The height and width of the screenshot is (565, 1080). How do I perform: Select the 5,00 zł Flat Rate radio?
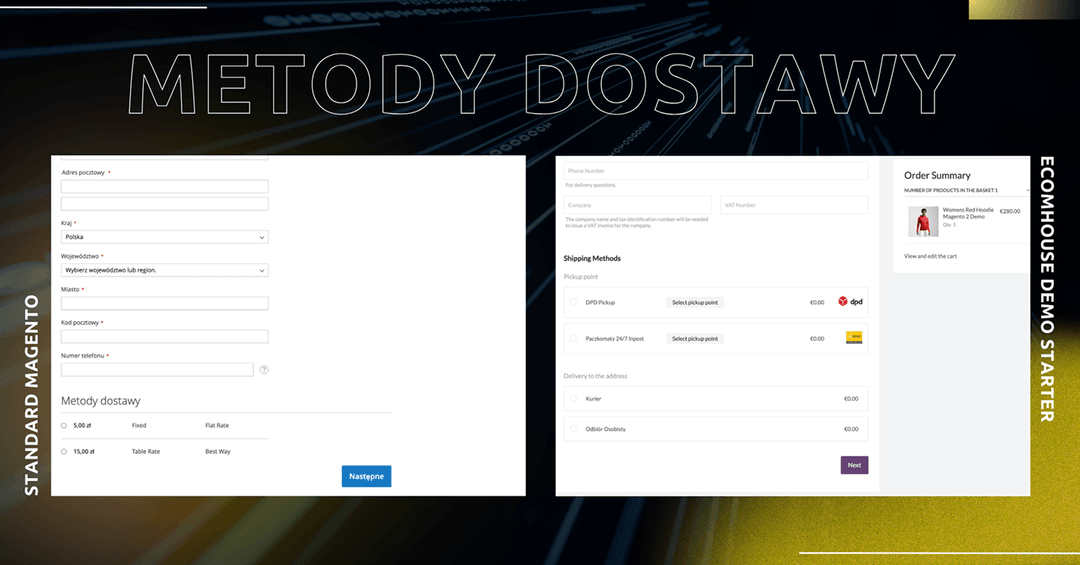pos(64,426)
